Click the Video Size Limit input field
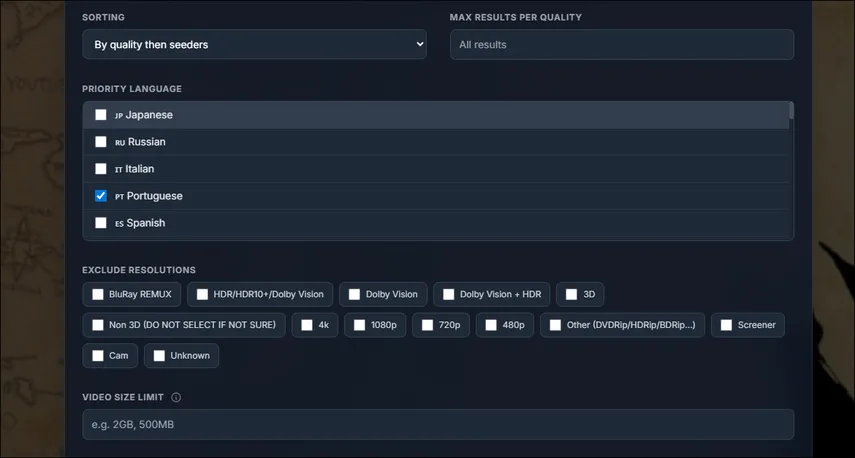Image resolution: width=855 pixels, height=458 pixels. (438, 424)
